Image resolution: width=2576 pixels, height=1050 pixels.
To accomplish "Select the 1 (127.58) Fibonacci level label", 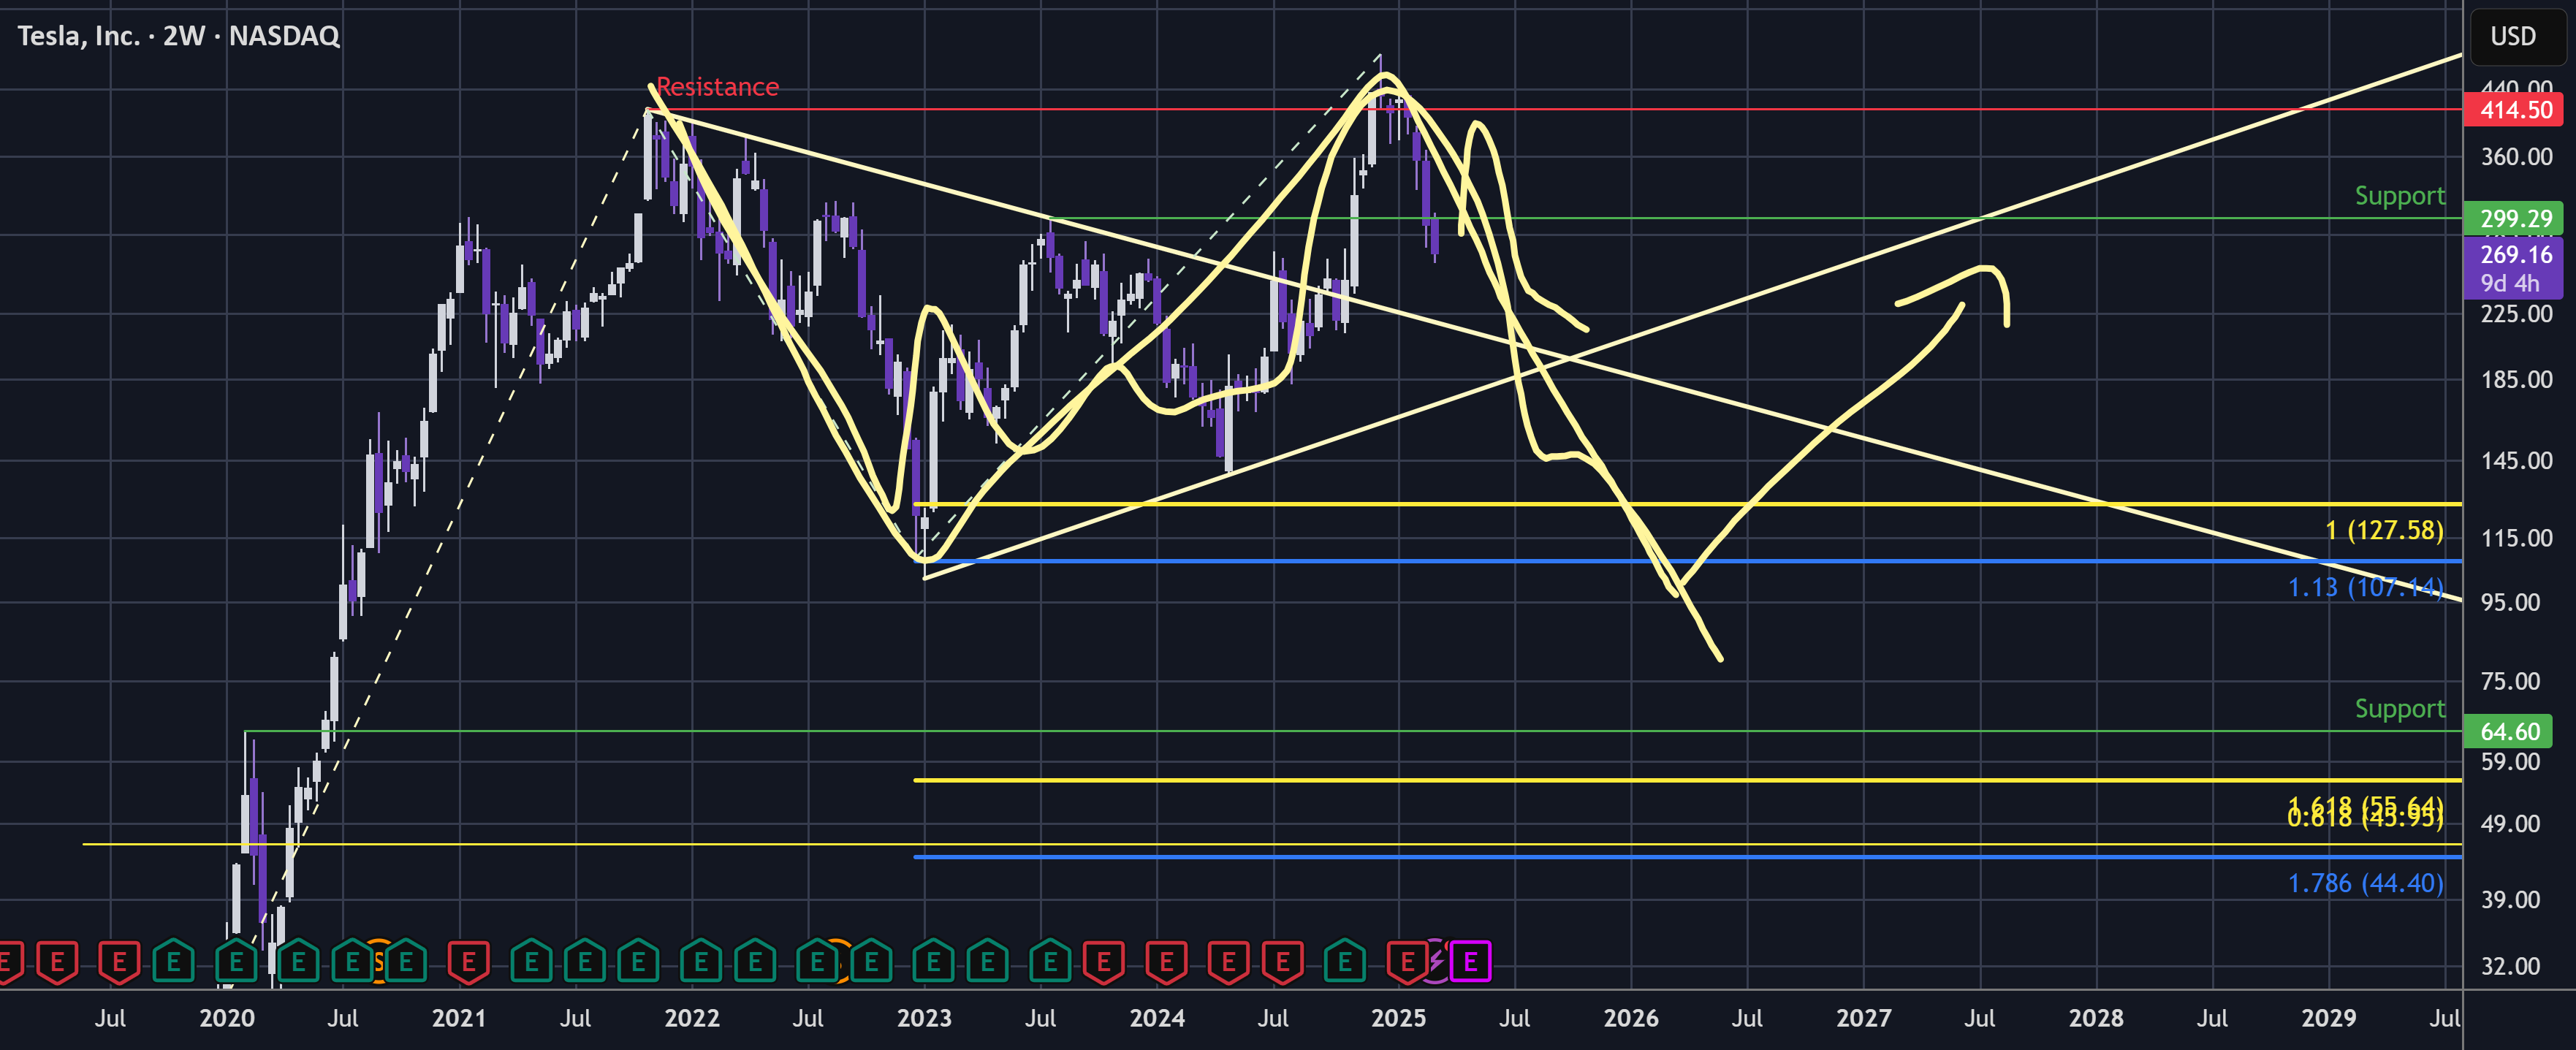I will click(2384, 530).
